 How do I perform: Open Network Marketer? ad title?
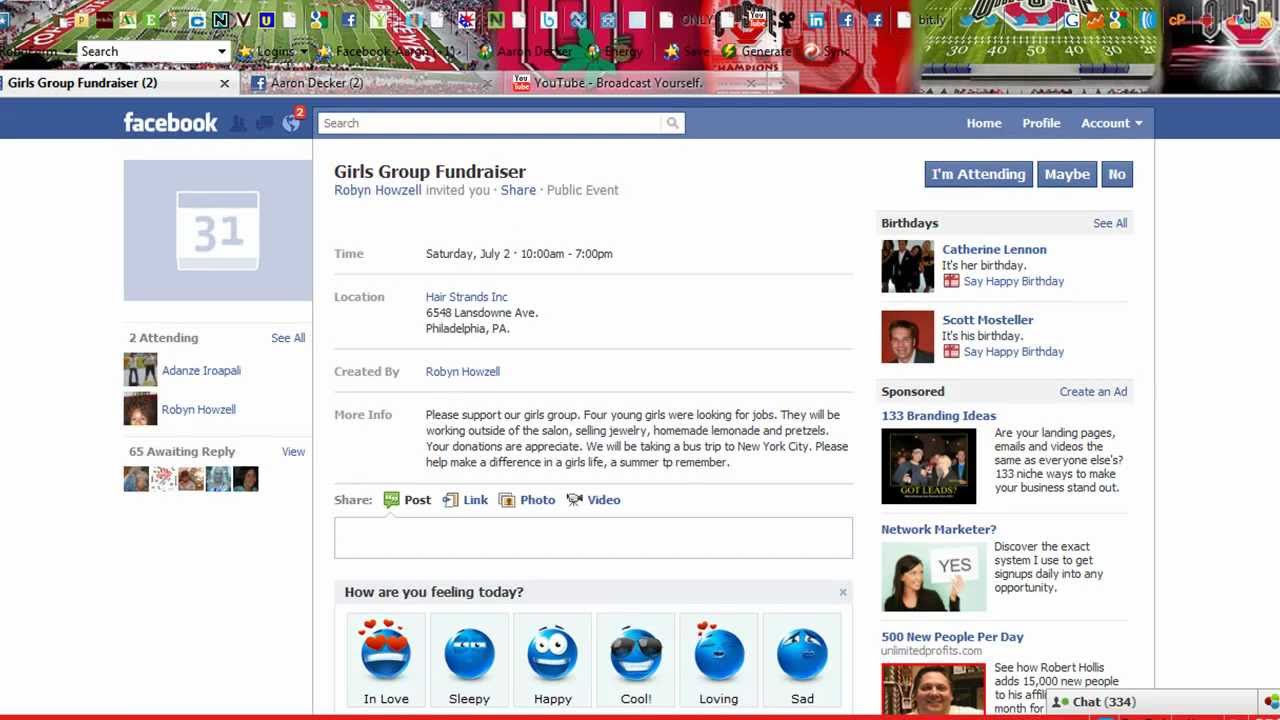coord(938,529)
